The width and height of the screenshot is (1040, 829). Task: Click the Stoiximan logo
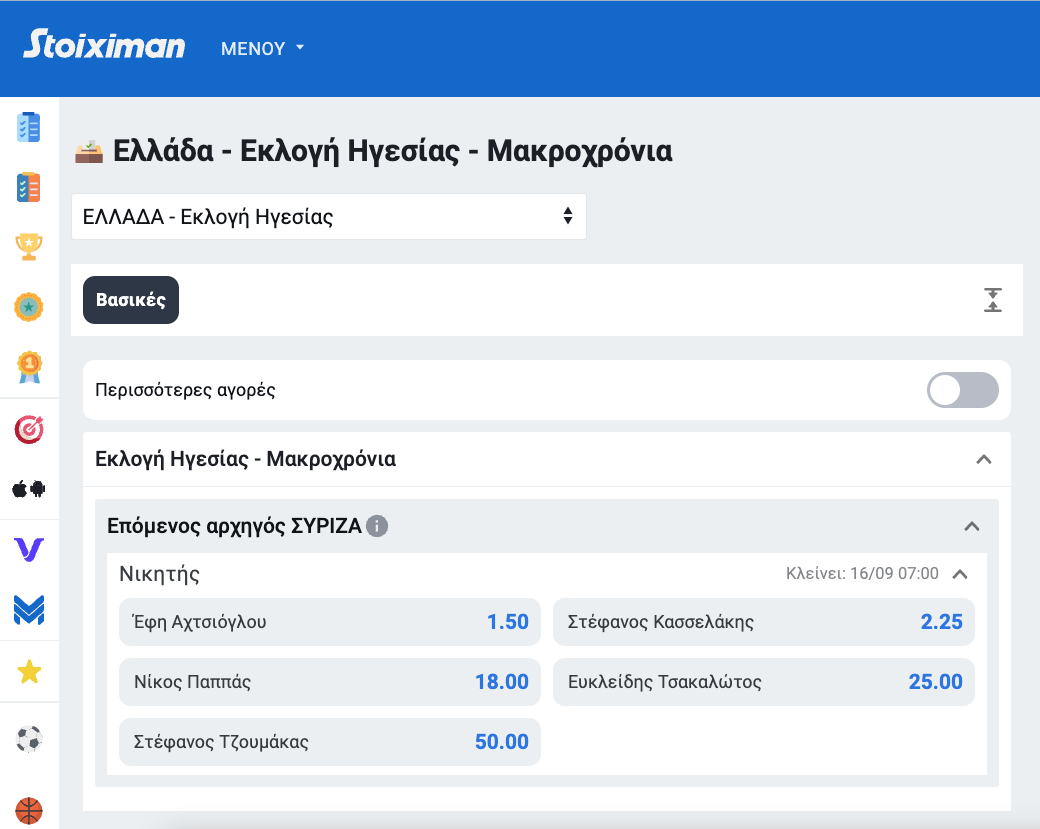(104, 46)
